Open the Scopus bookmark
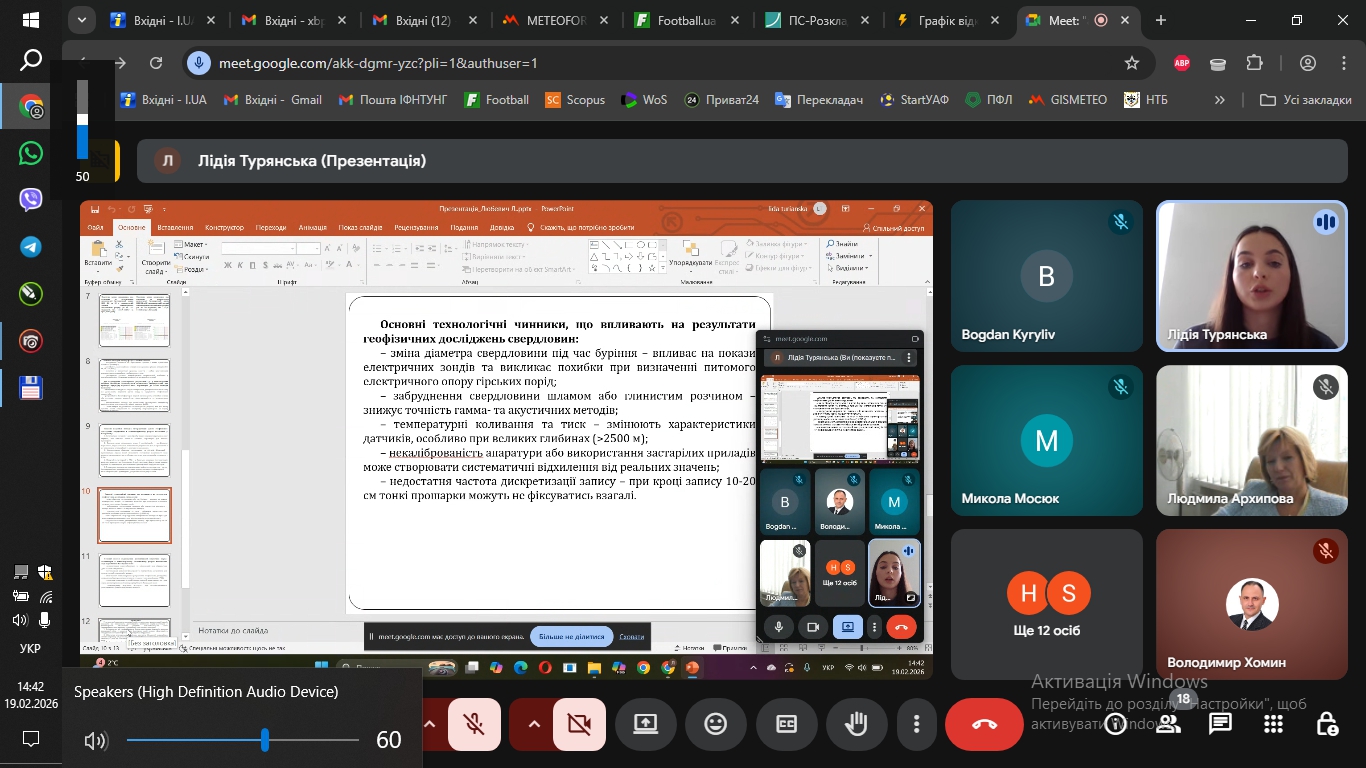This screenshot has width=1366, height=768. click(x=575, y=100)
